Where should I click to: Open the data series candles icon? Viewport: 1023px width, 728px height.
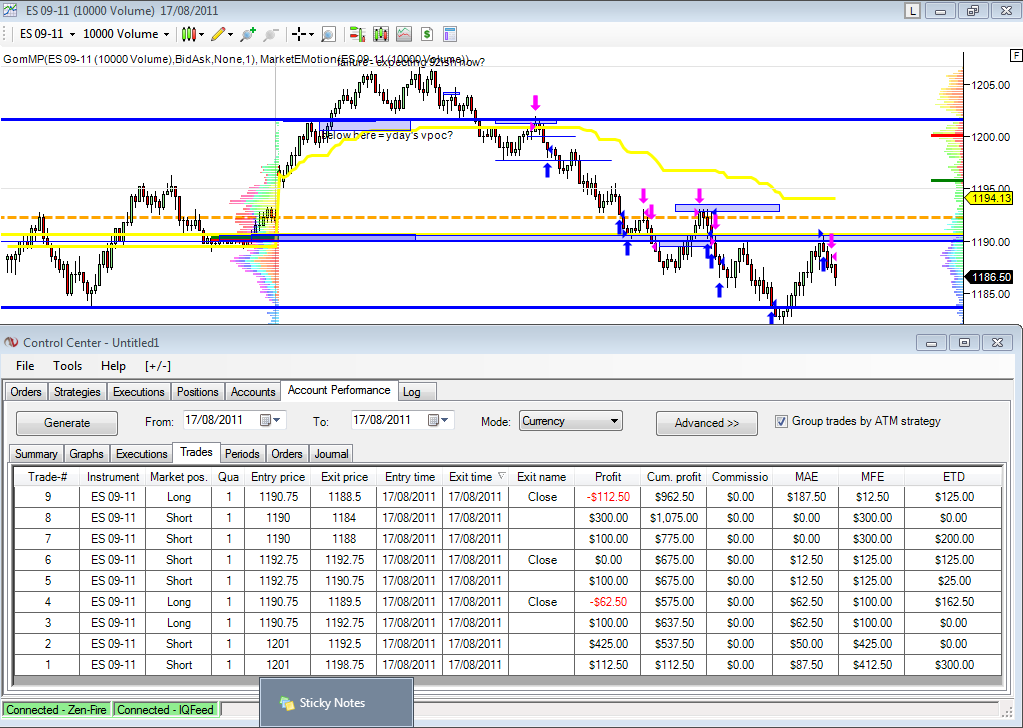click(381, 34)
